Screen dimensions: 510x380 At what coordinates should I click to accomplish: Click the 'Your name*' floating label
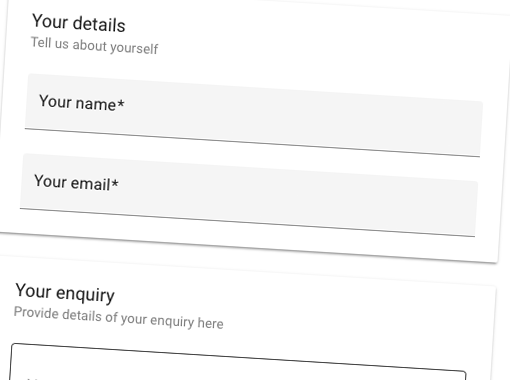[82, 103]
